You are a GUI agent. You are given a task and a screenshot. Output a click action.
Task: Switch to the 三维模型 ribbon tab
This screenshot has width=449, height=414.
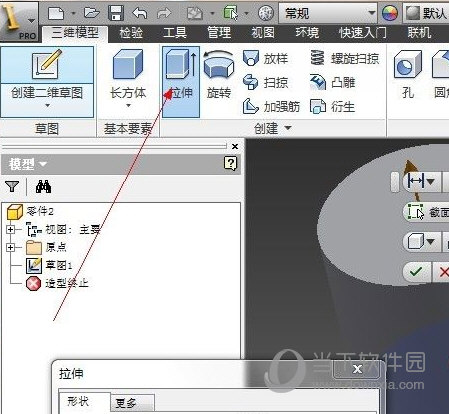75,33
